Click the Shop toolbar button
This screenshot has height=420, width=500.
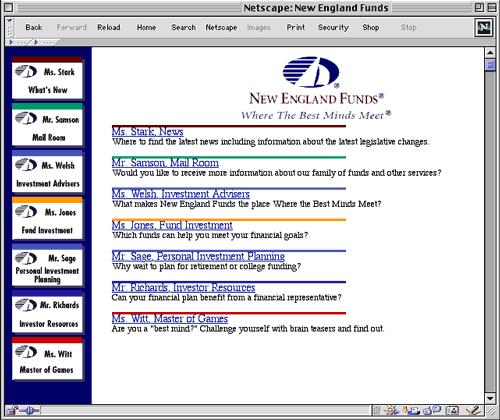(371, 27)
